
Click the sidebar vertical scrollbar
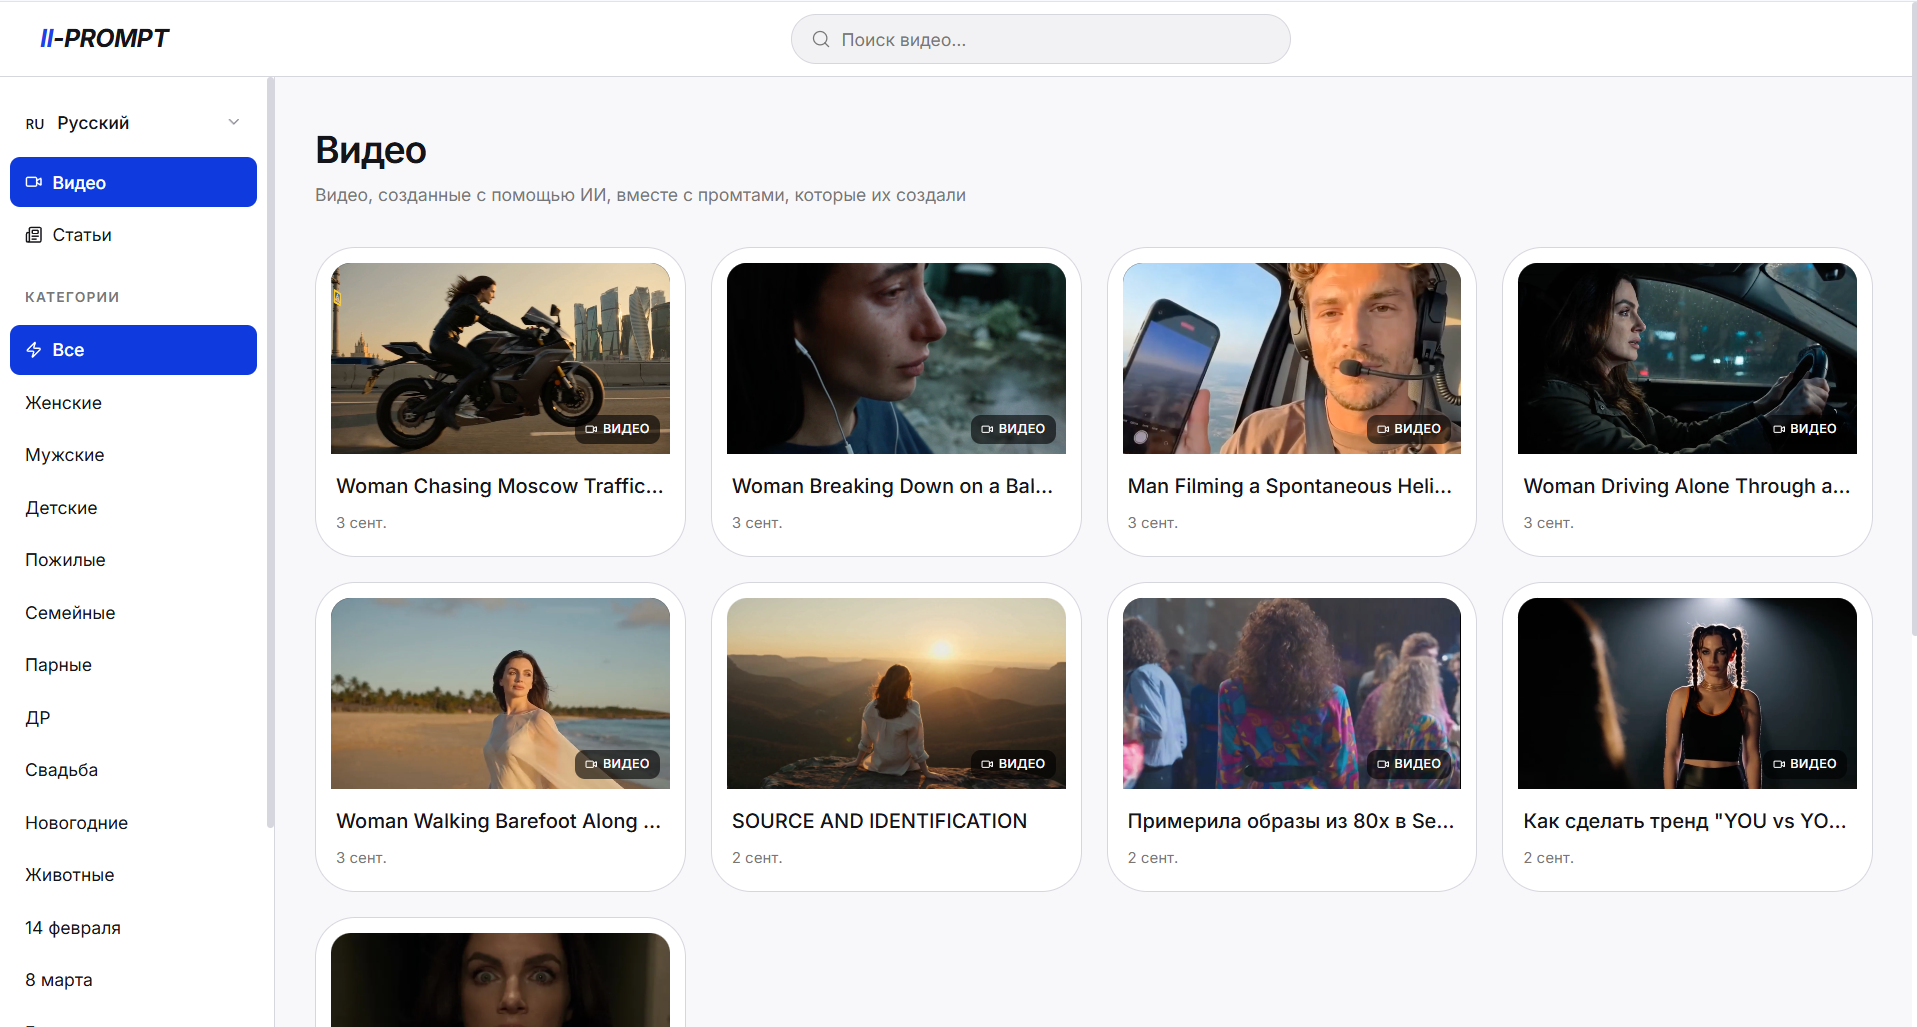[x=270, y=452]
